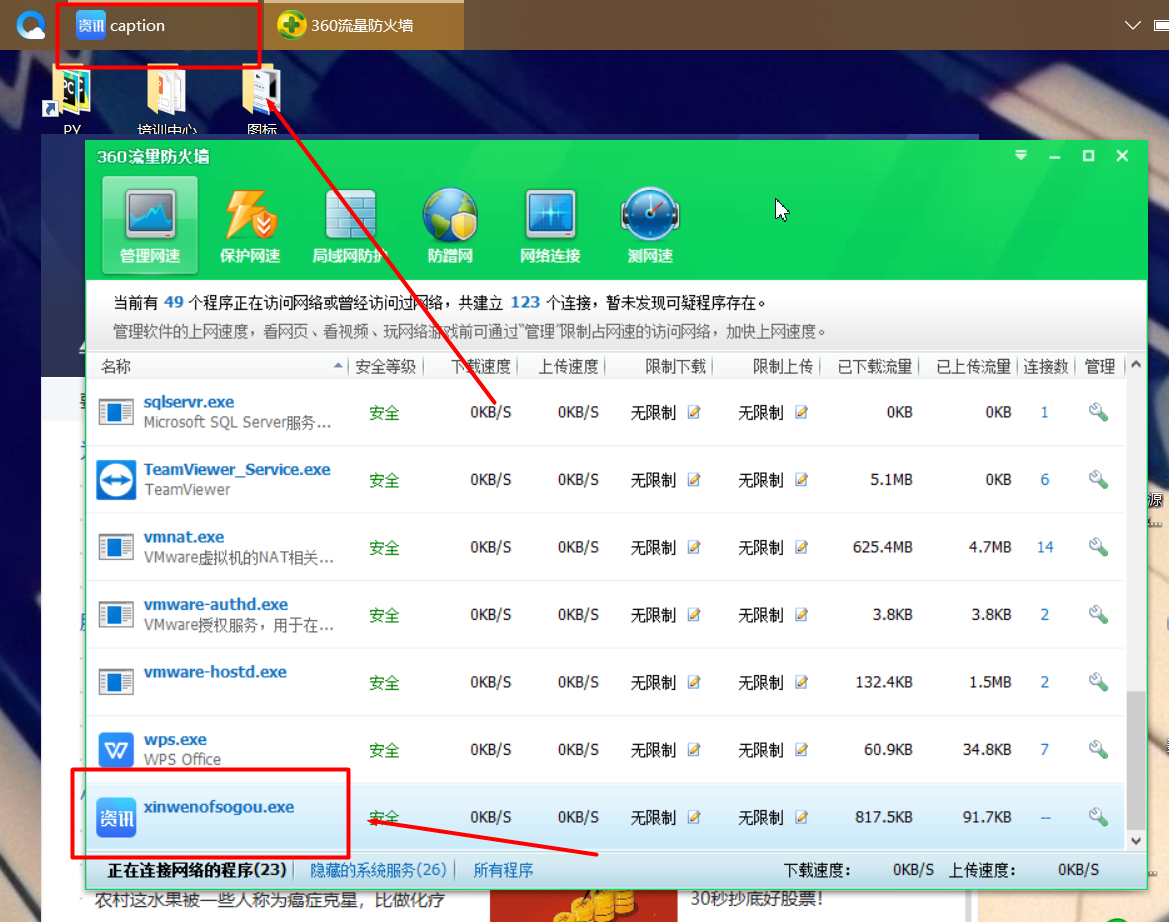This screenshot has width=1169, height=922.
Task: Click 625.4MB downloaded value for vmnat.exe
Action: tap(883, 547)
